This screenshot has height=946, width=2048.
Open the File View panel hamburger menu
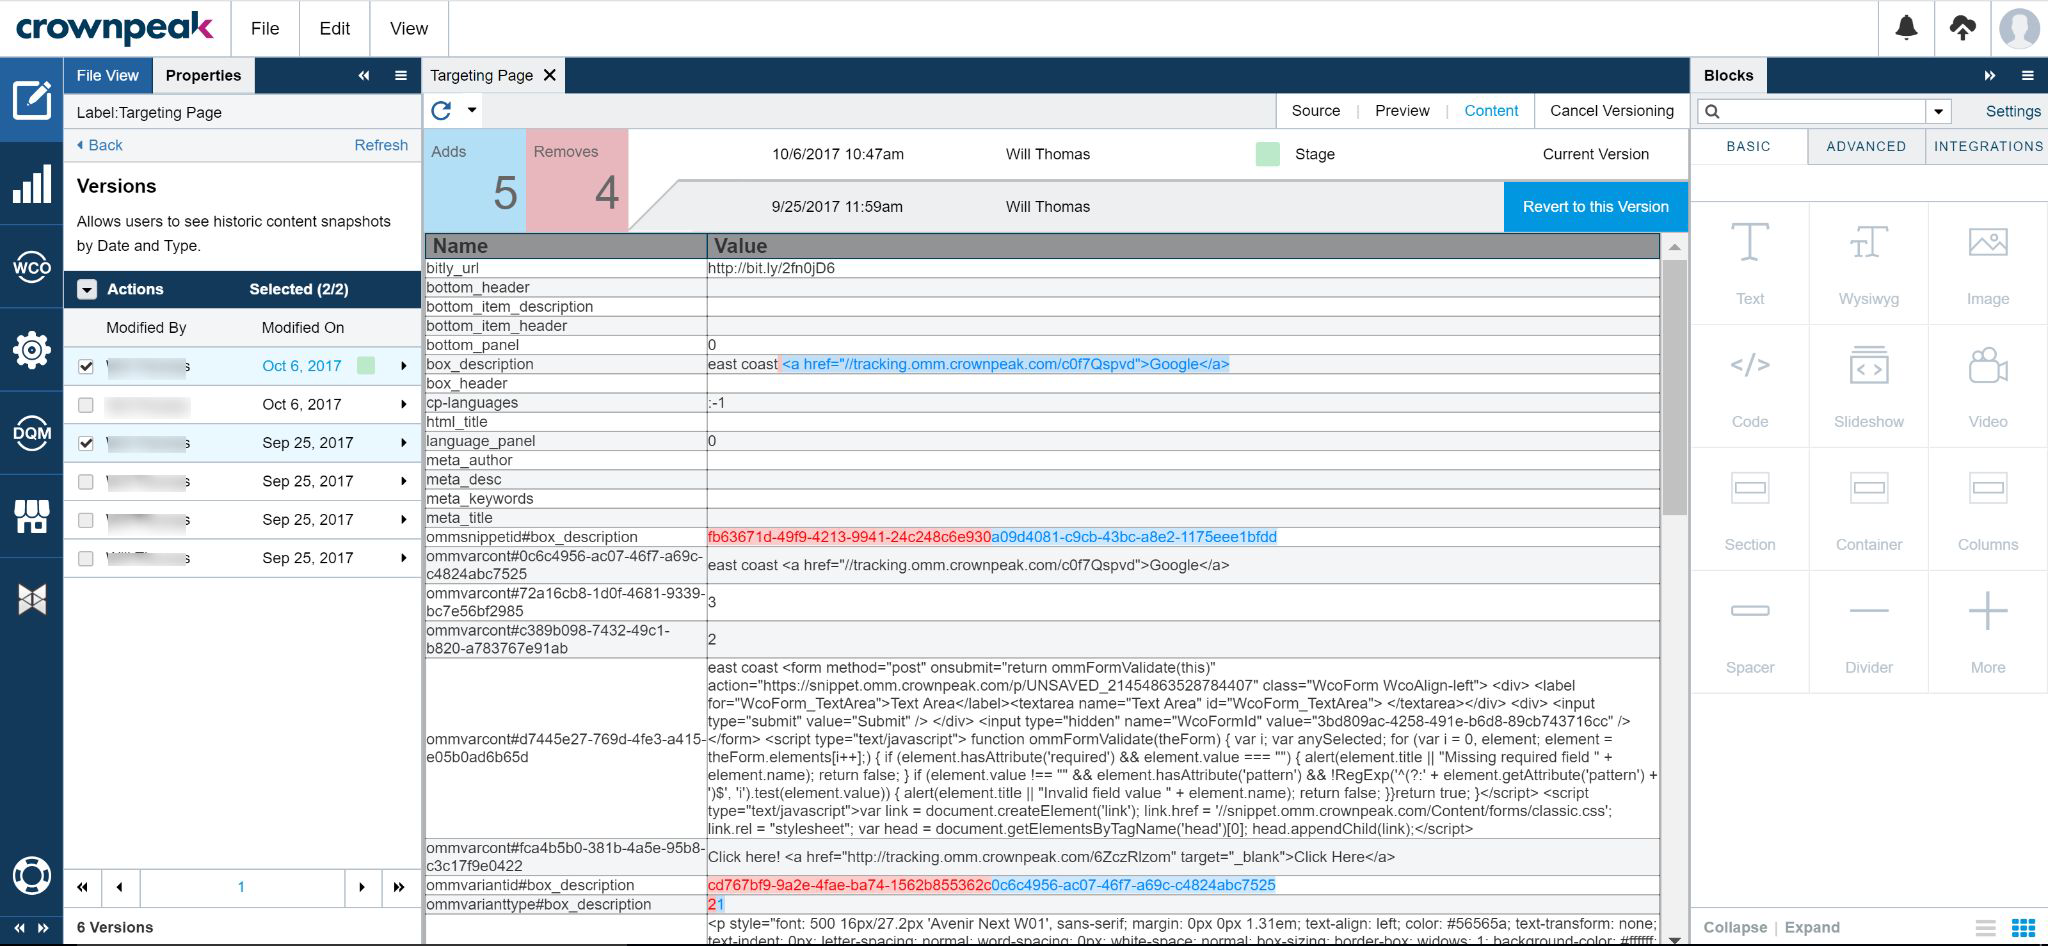pyautogui.click(x=401, y=75)
